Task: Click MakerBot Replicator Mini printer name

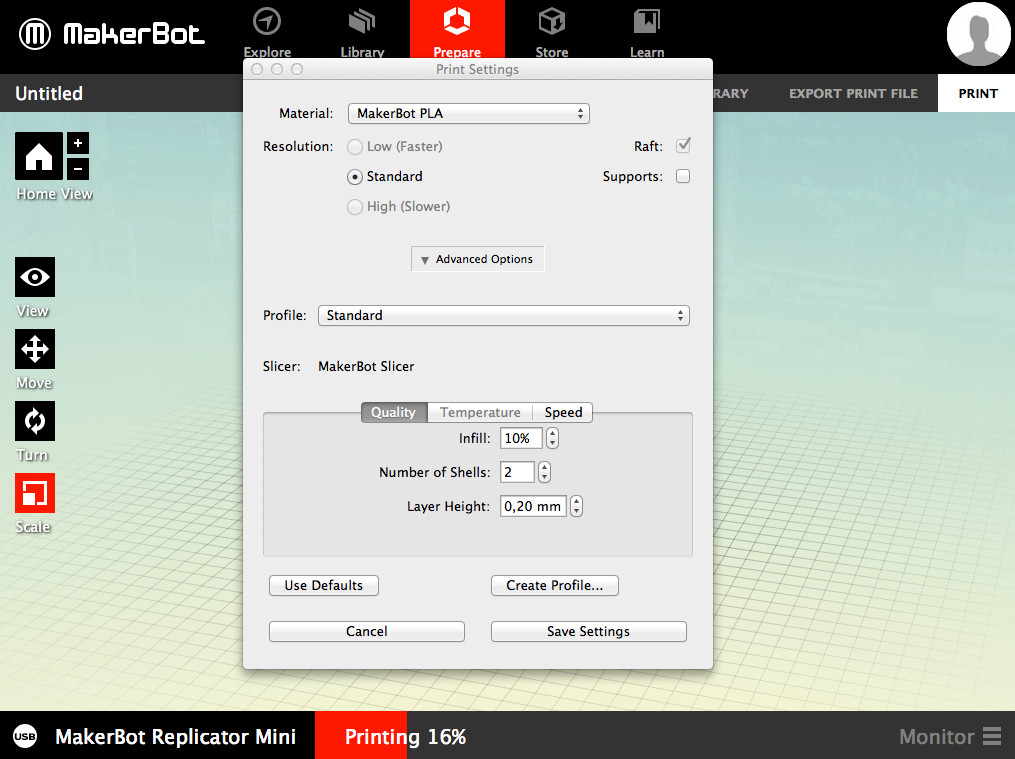Action: coord(175,736)
